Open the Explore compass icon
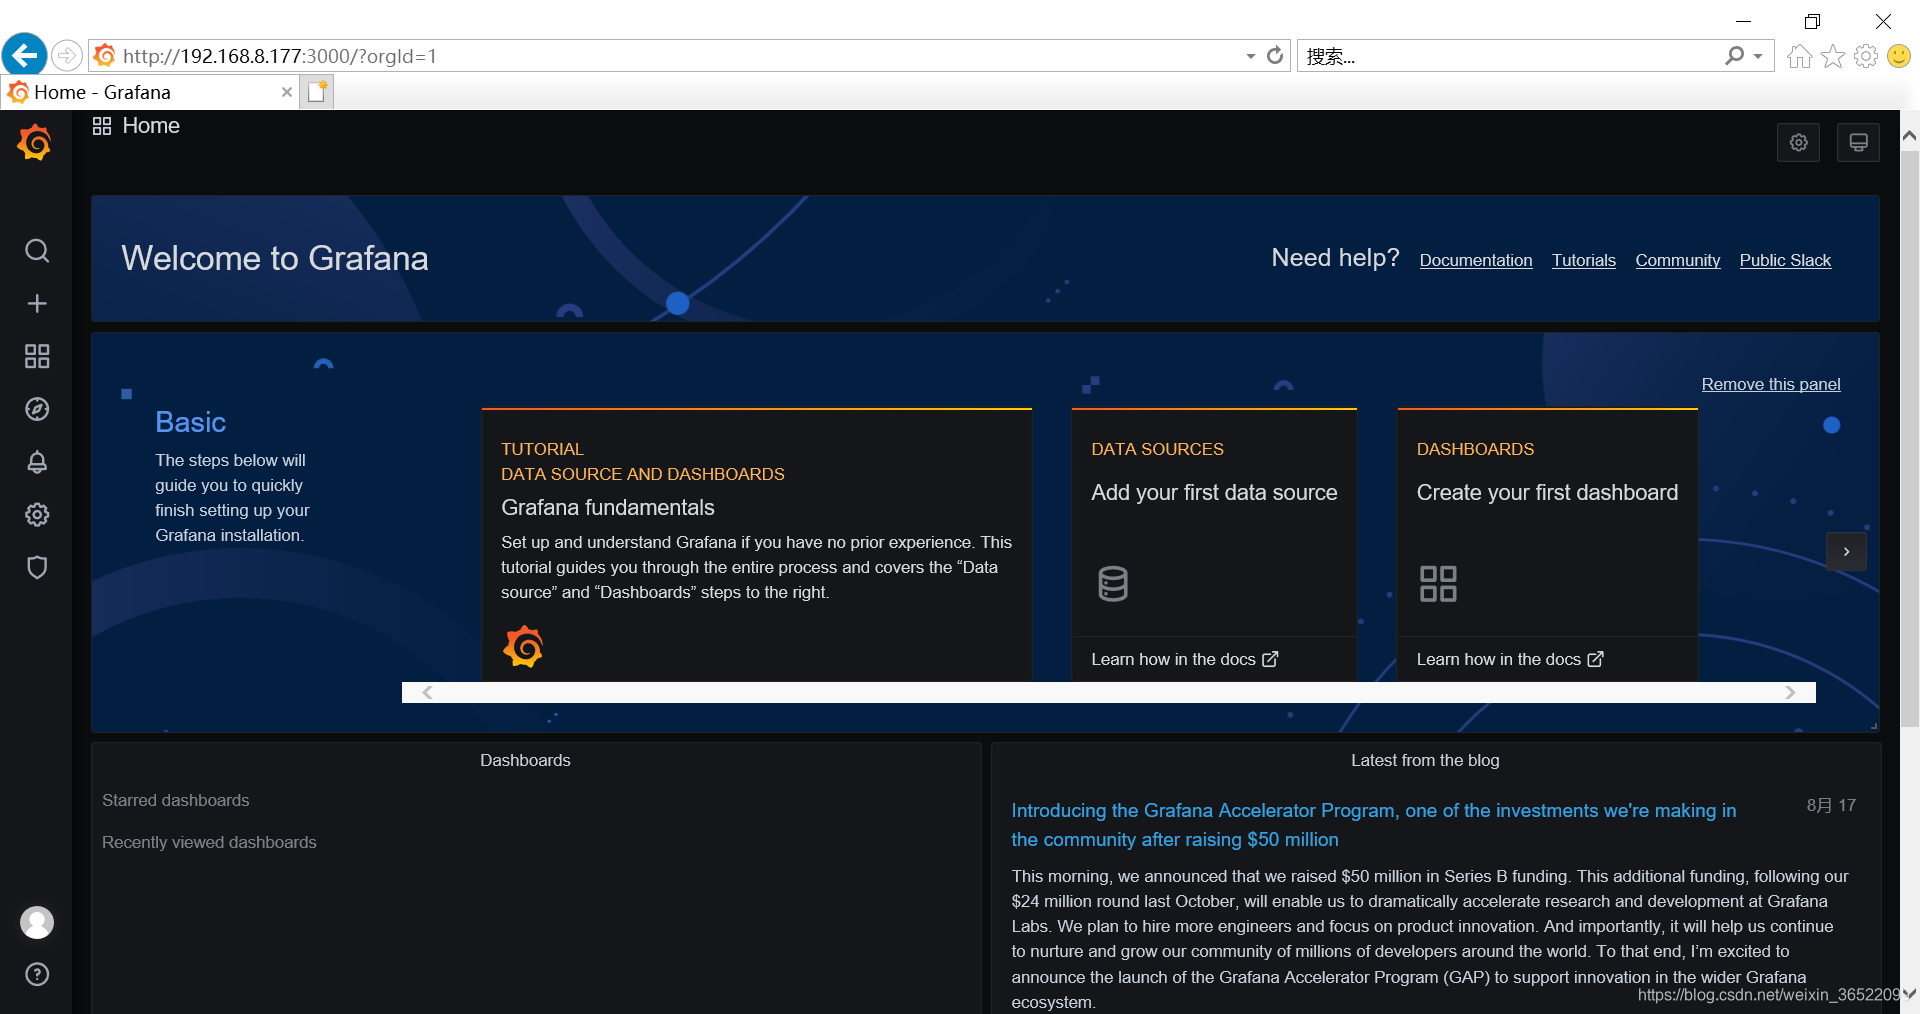Screen dimensions: 1920x1014 [x=37, y=409]
